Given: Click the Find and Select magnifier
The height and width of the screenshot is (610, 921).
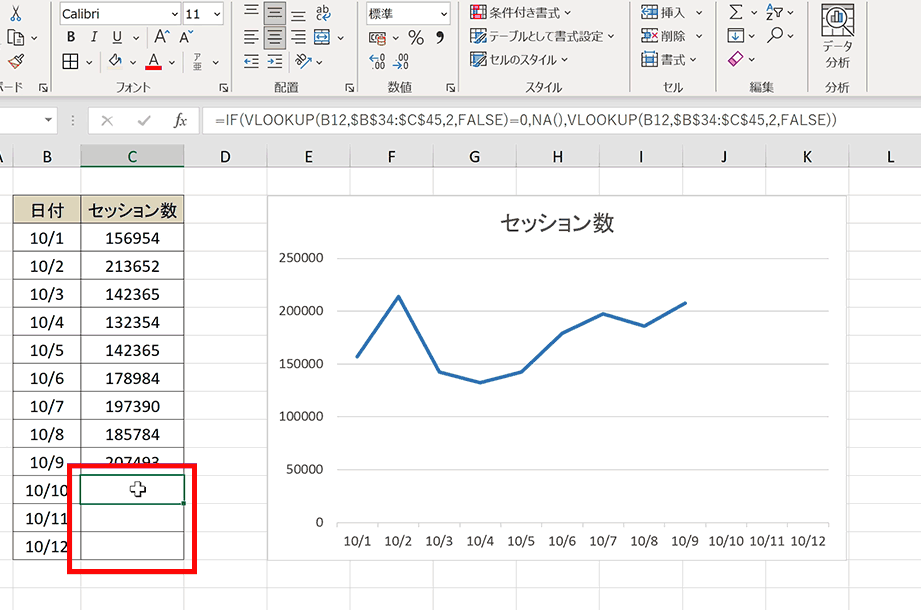Looking at the screenshot, I should [775, 35].
